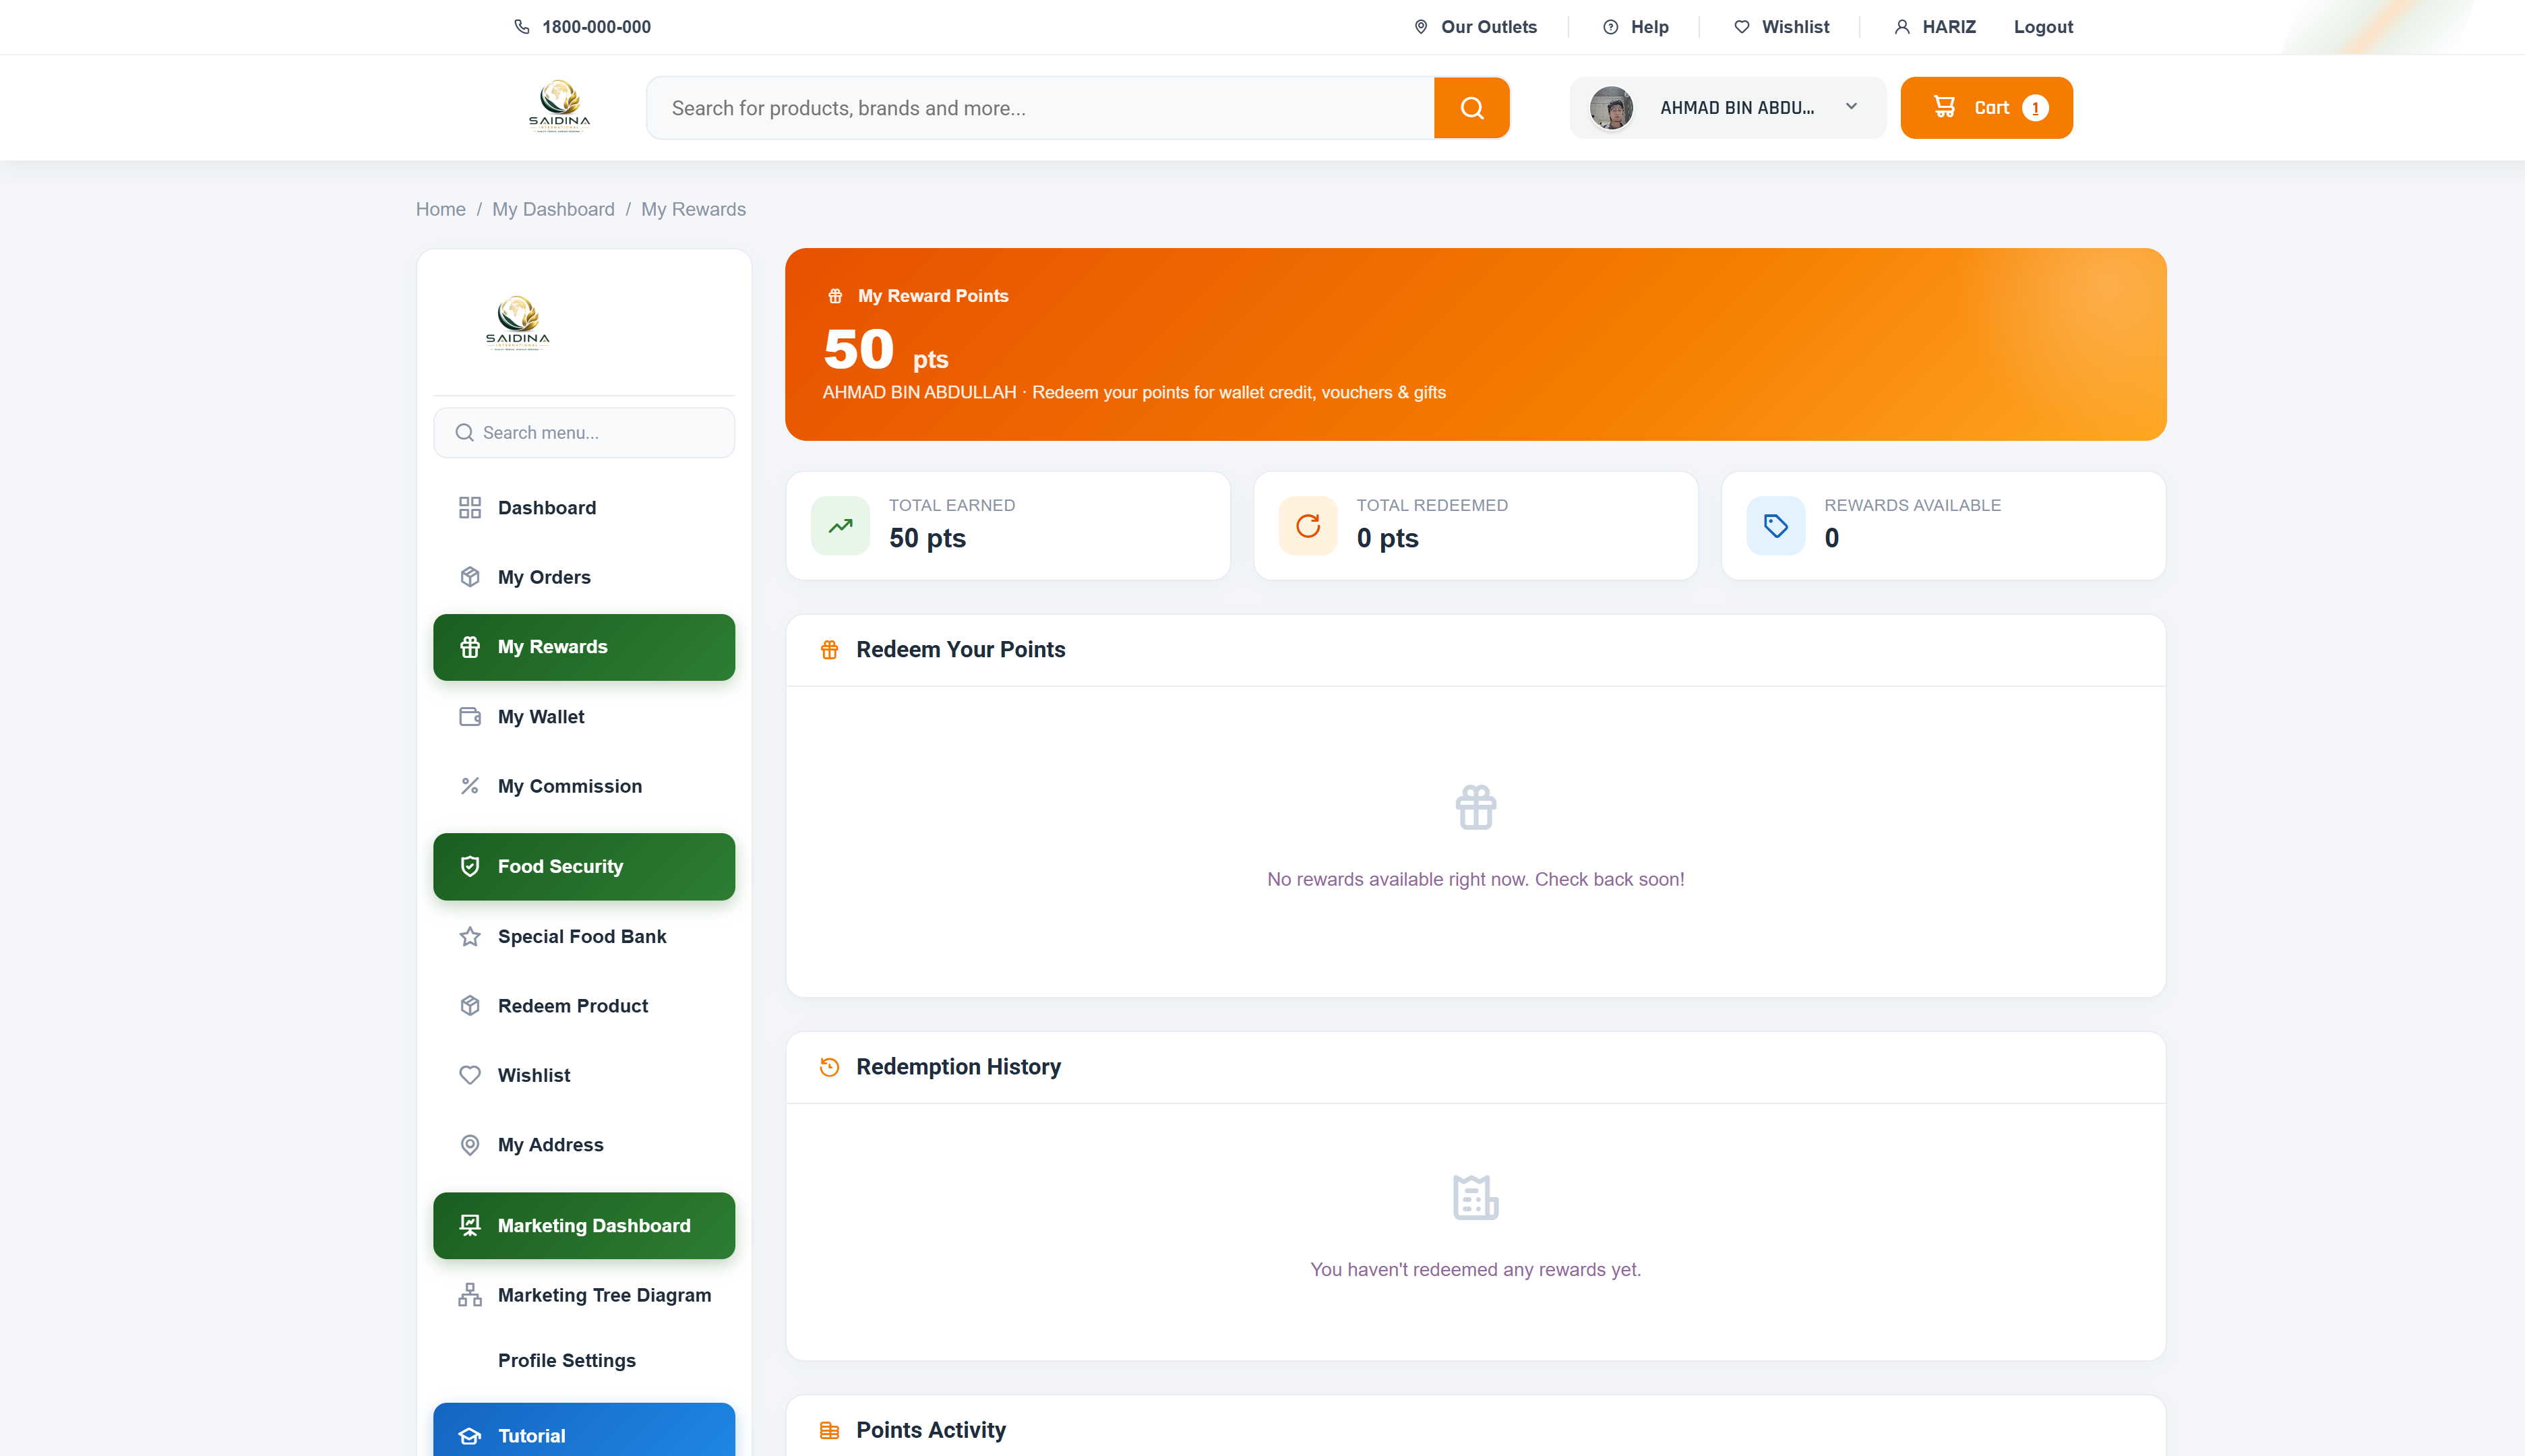Click the Saidina logo in the sidebar

(x=518, y=322)
